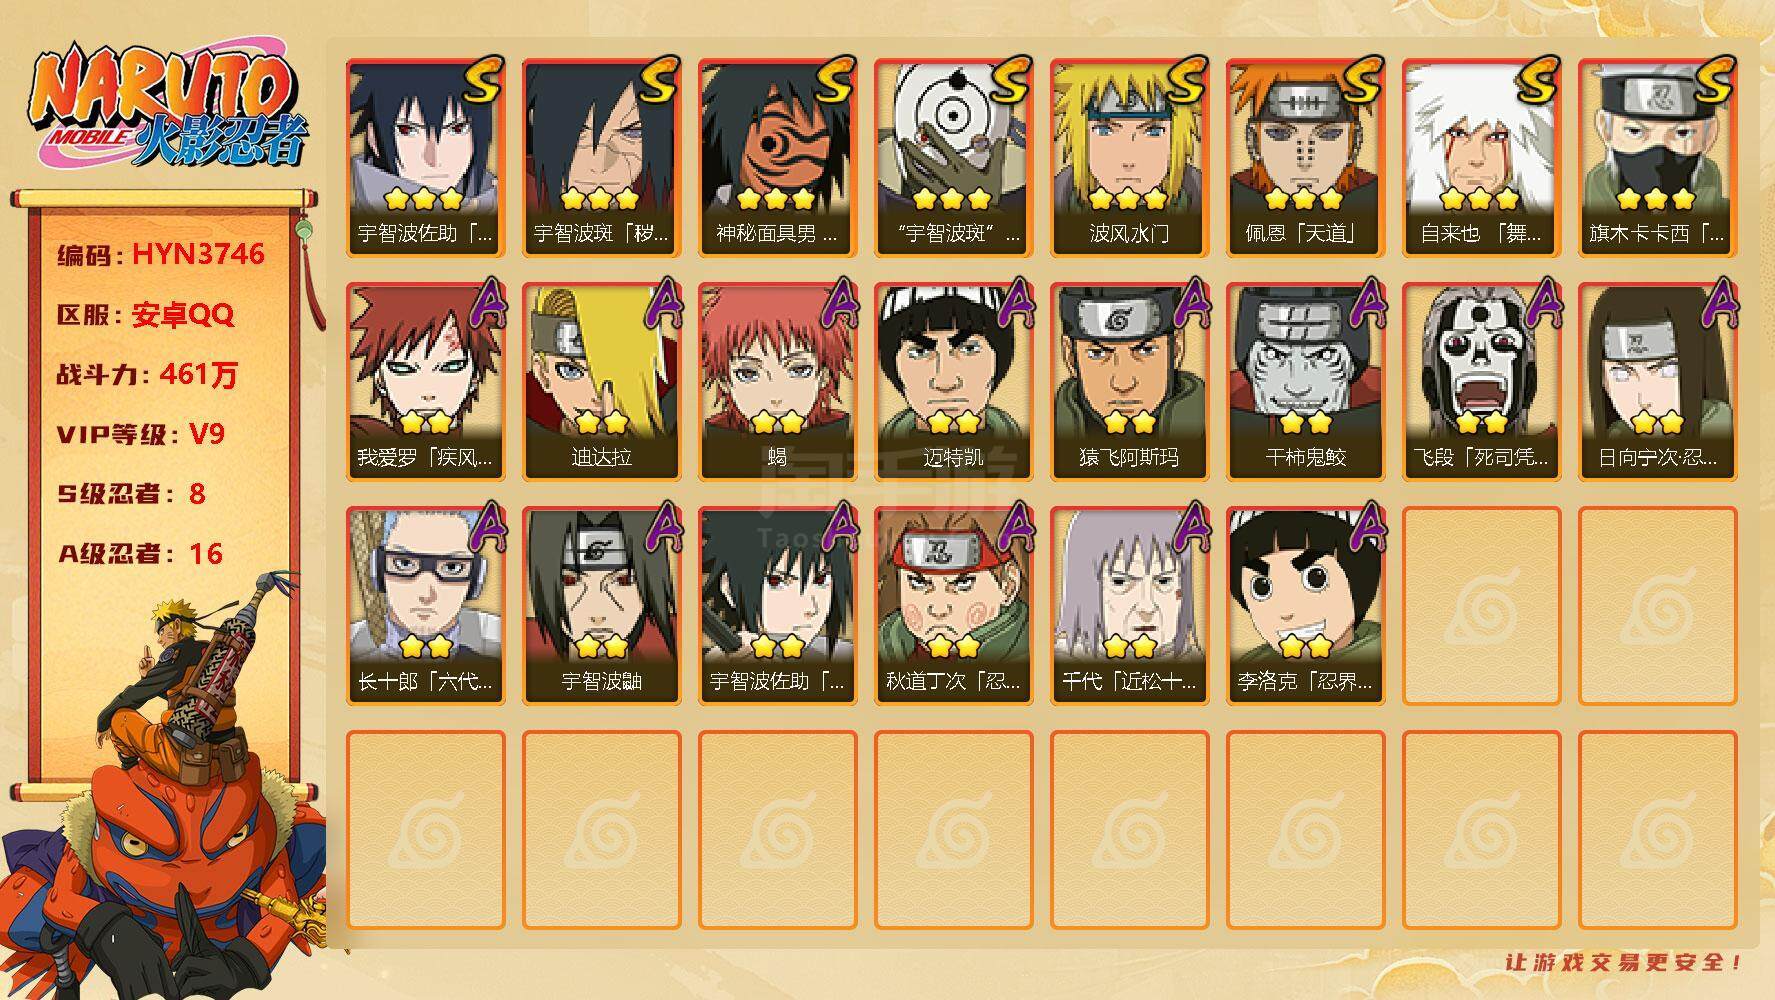
Task: Click the empty slot after 李洛克 card
Action: click(x=1481, y=606)
